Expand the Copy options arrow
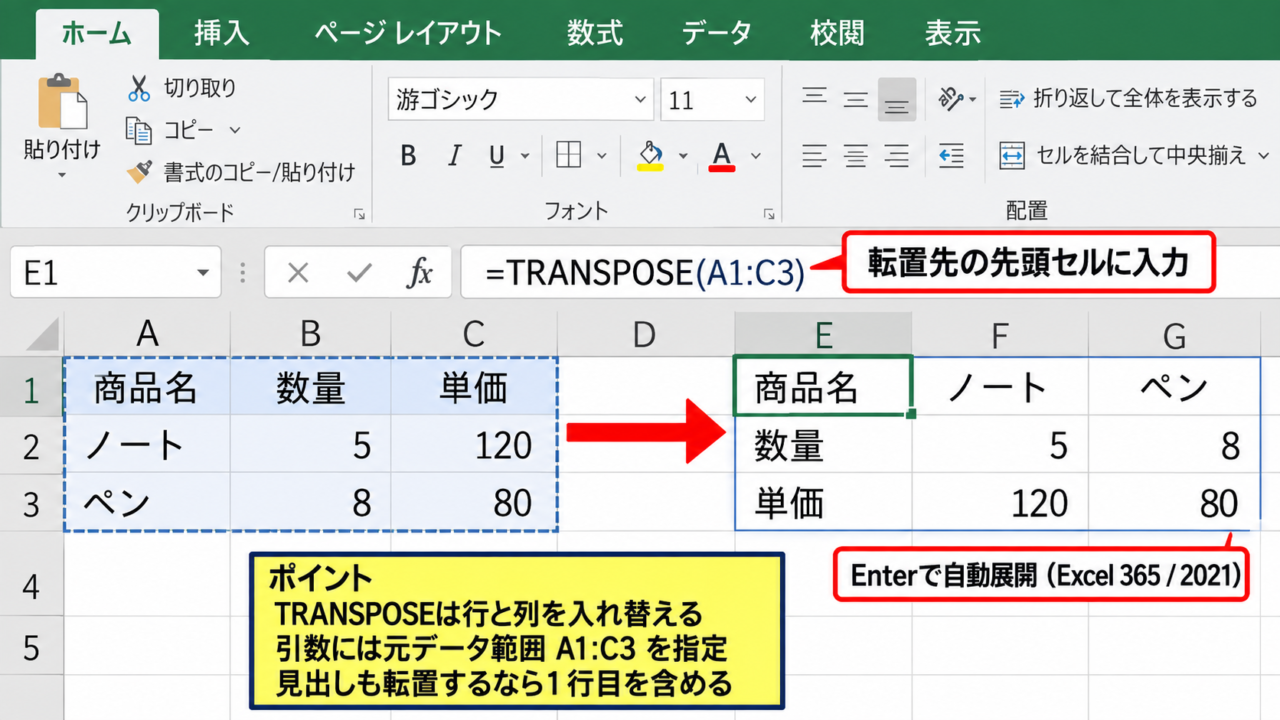1280x720 pixels. coord(235,130)
